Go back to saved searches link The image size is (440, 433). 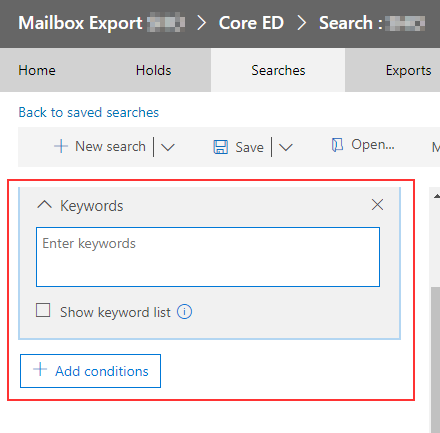[x=89, y=112]
